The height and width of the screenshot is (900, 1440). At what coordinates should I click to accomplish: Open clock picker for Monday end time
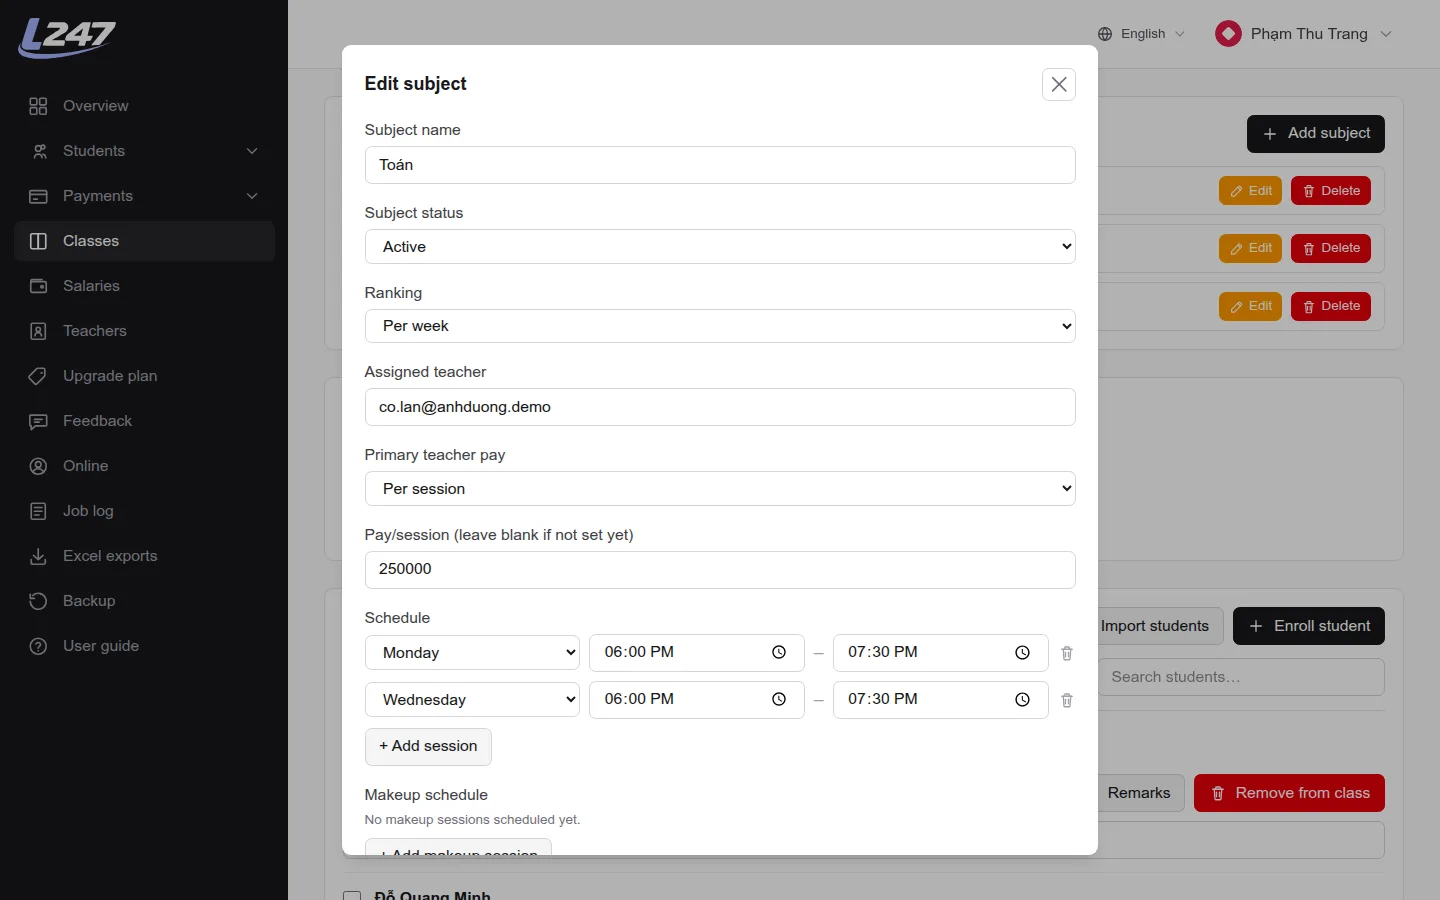pos(1022,652)
